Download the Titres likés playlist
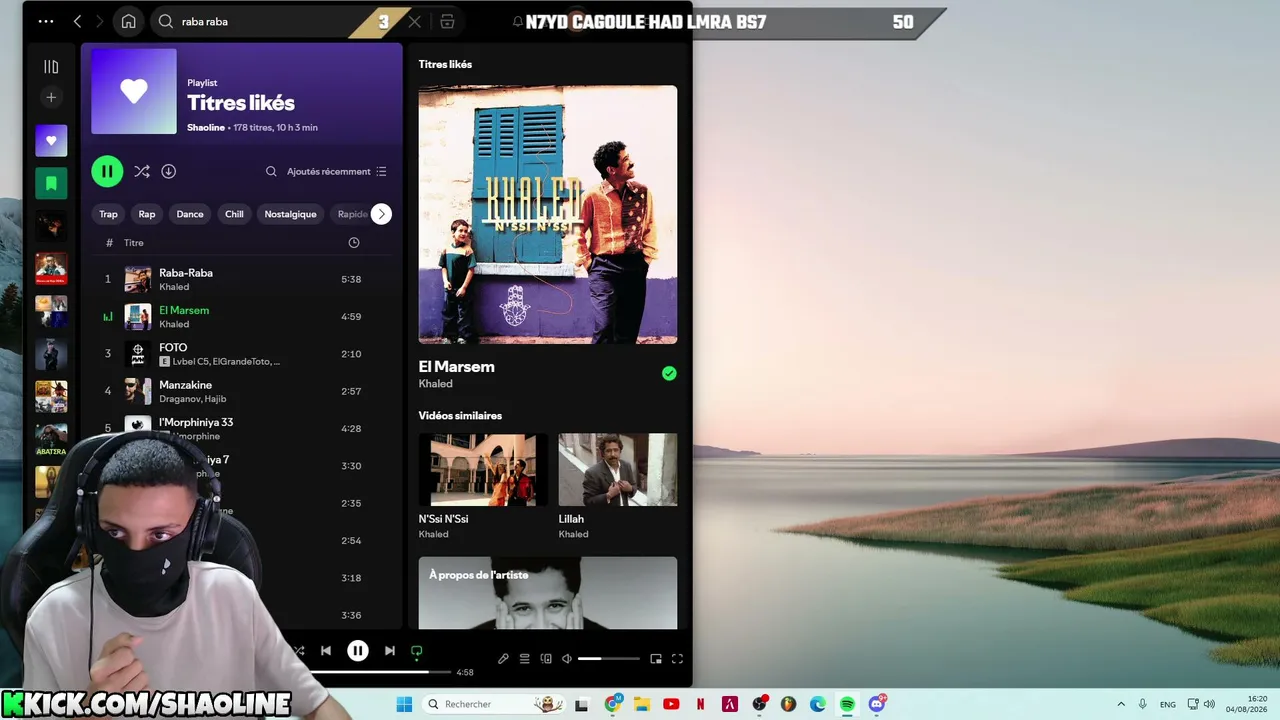This screenshot has height=720, width=1280. pyautogui.click(x=169, y=171)
